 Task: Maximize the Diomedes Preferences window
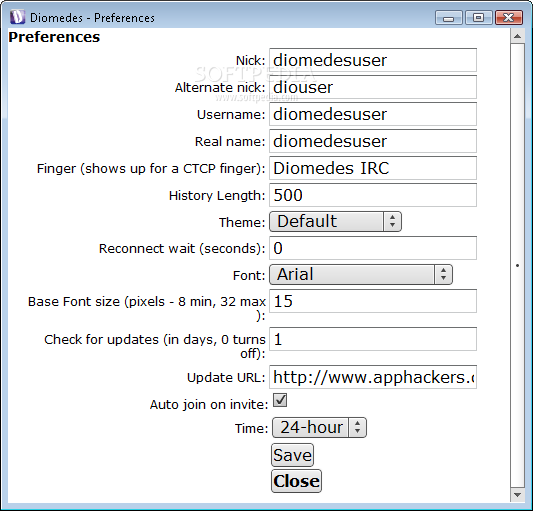(479, 18)
